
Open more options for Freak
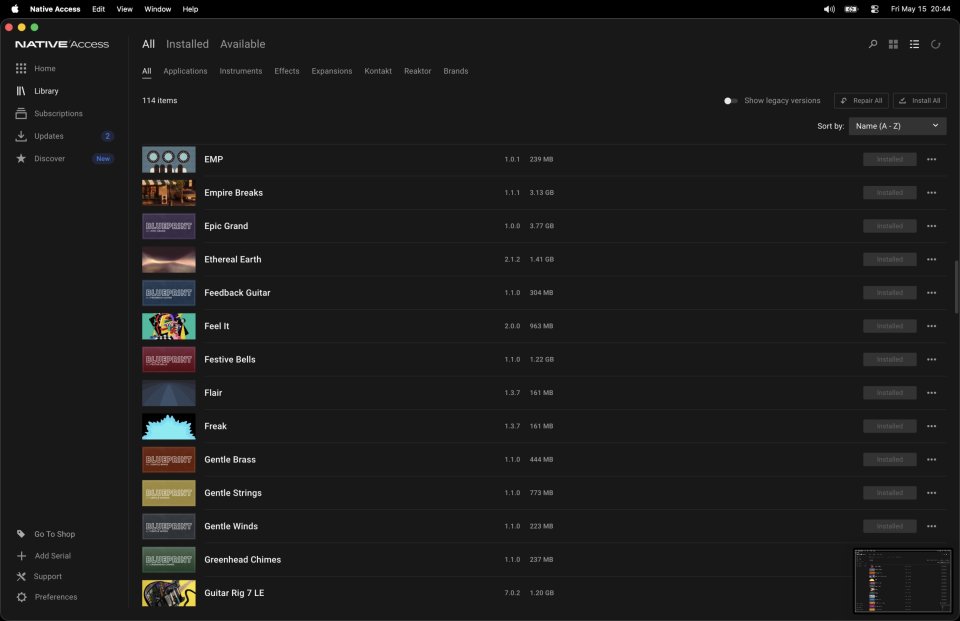point(931,426)
